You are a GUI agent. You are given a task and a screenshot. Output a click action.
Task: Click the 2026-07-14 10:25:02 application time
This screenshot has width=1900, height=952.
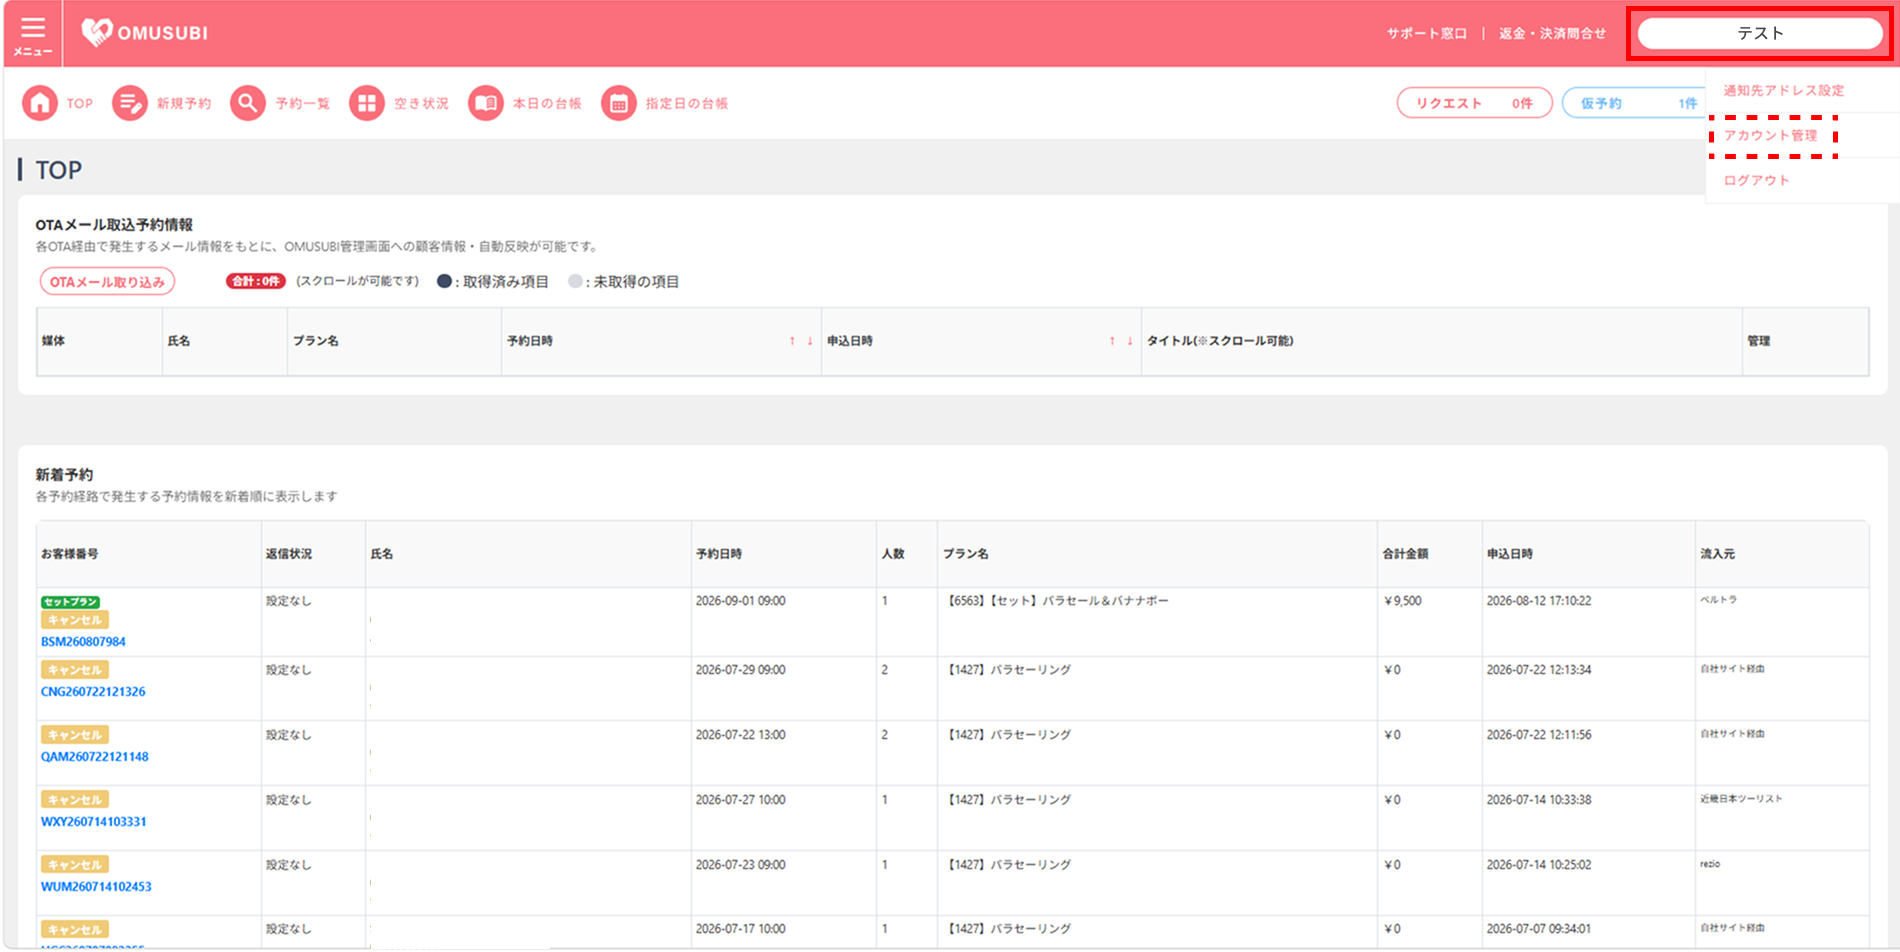[1539, 865]
